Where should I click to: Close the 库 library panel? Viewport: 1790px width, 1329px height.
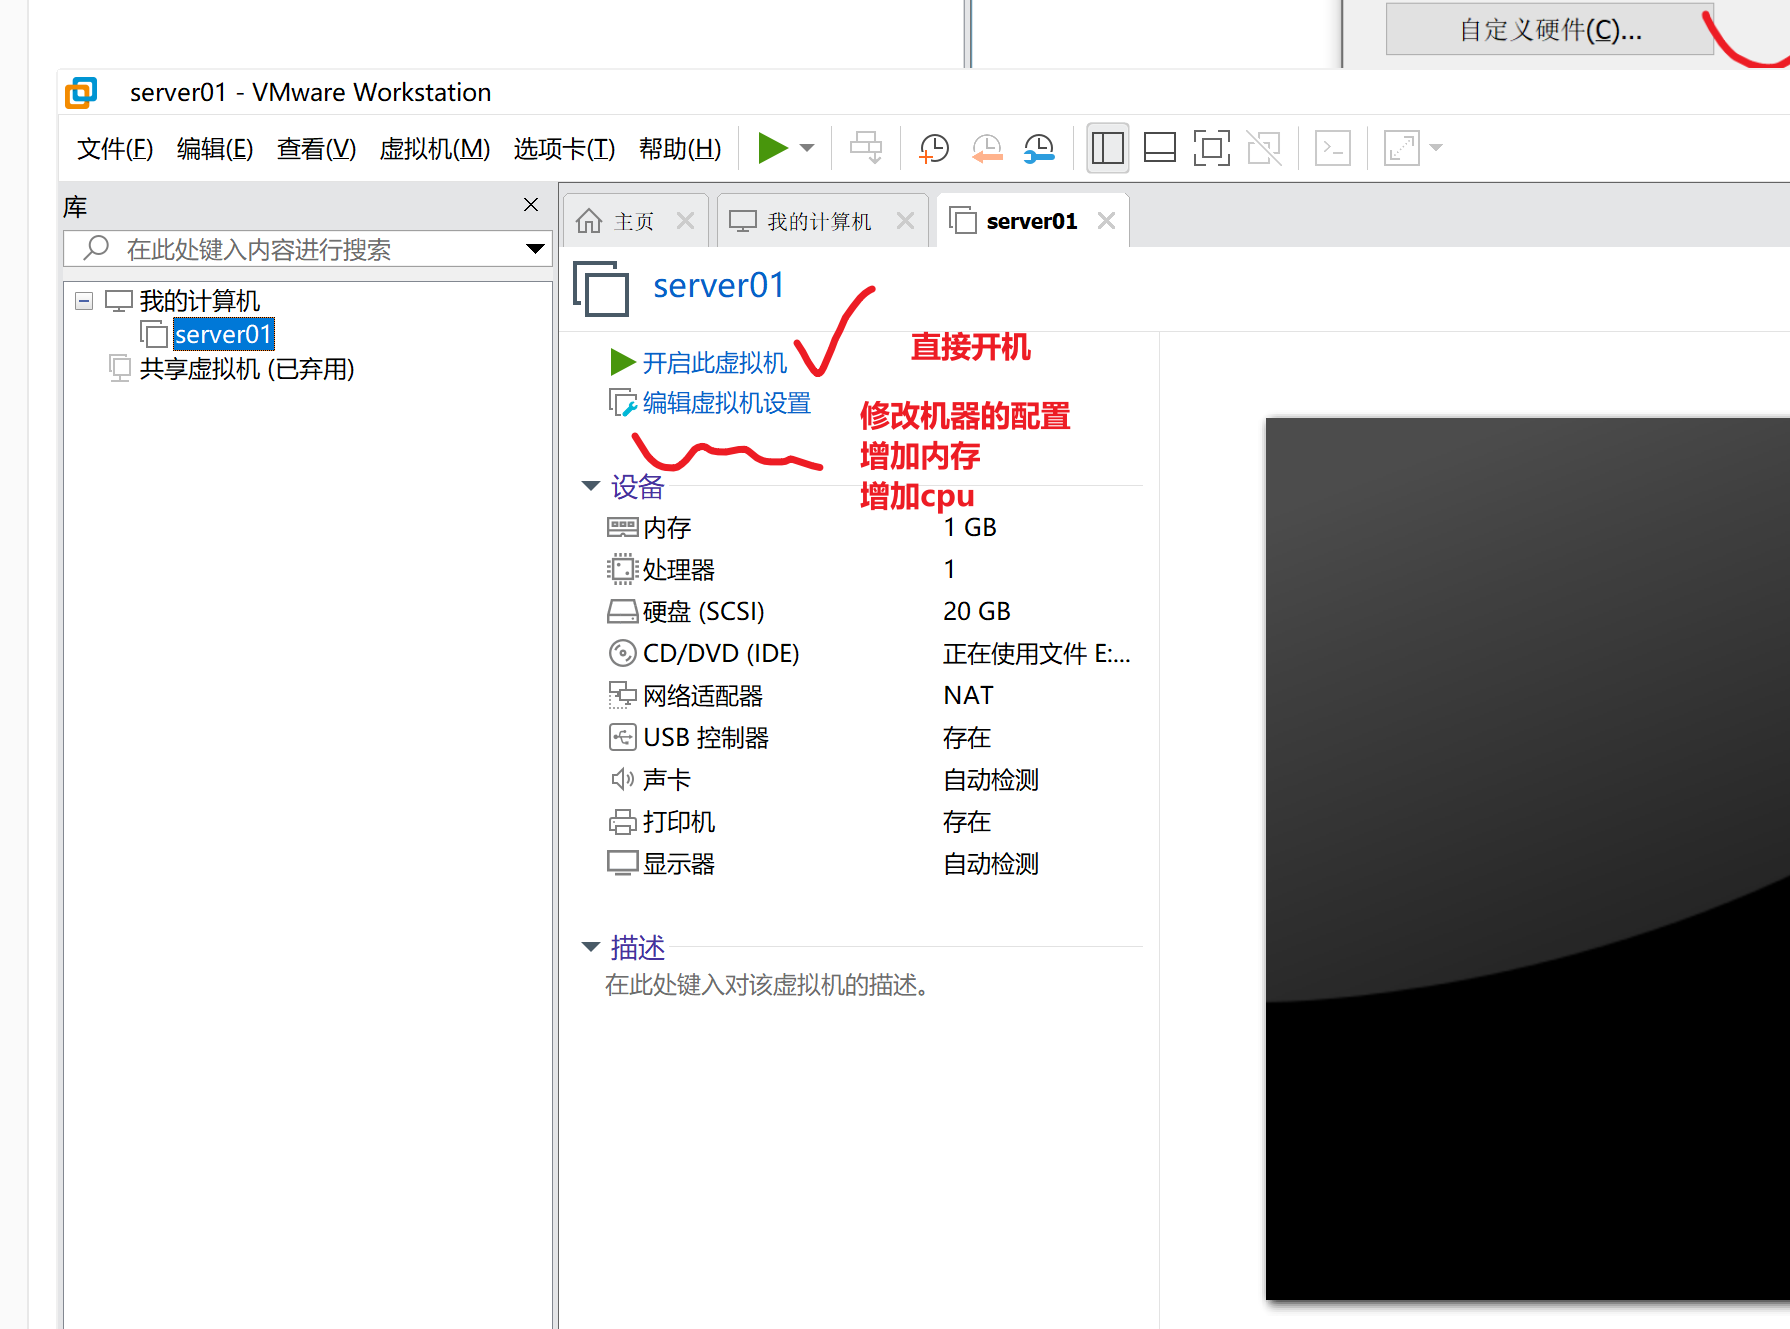tap(531, 205)
